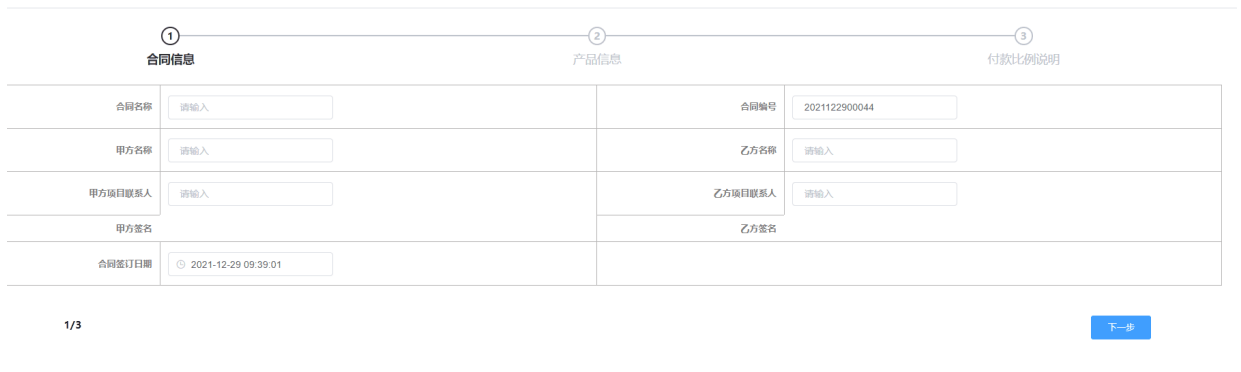Click the step 1 circle icon

pos(171,36)
